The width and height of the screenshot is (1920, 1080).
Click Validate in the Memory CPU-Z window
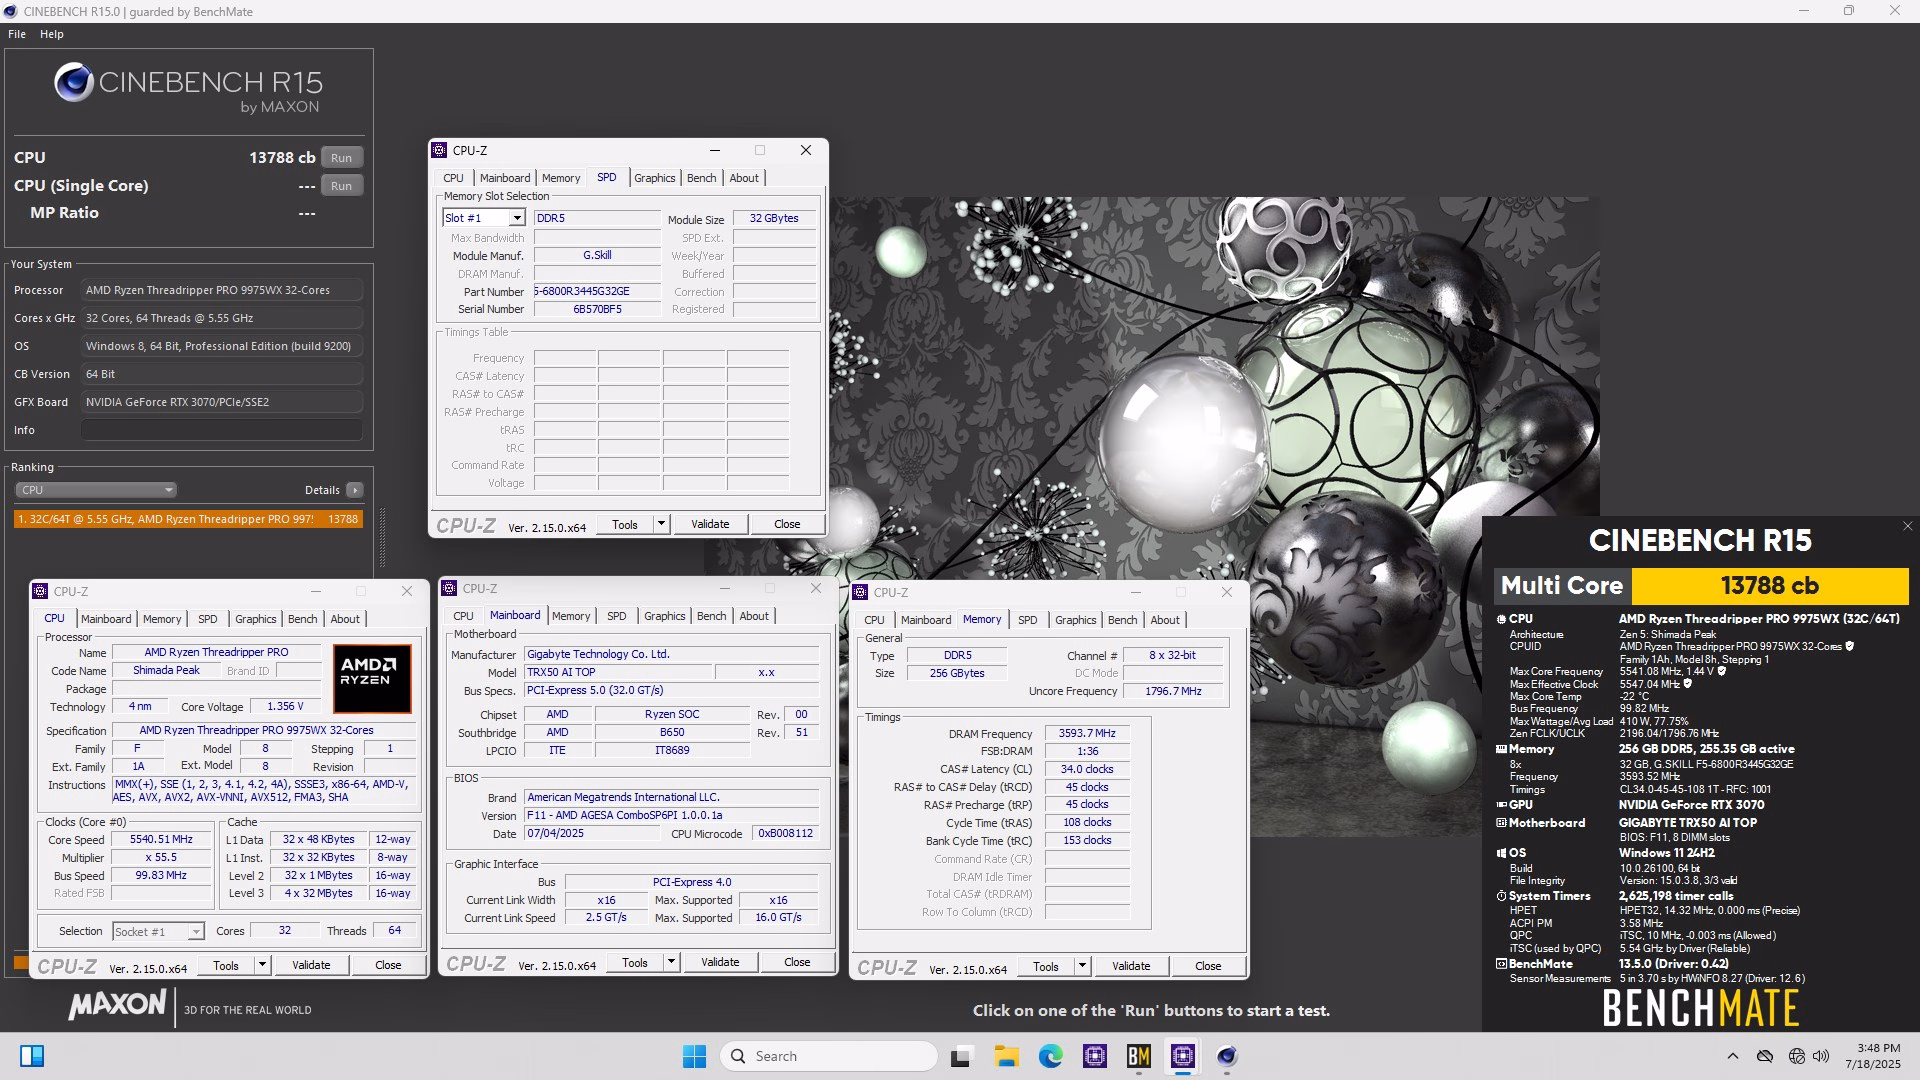click(1131, 966)
